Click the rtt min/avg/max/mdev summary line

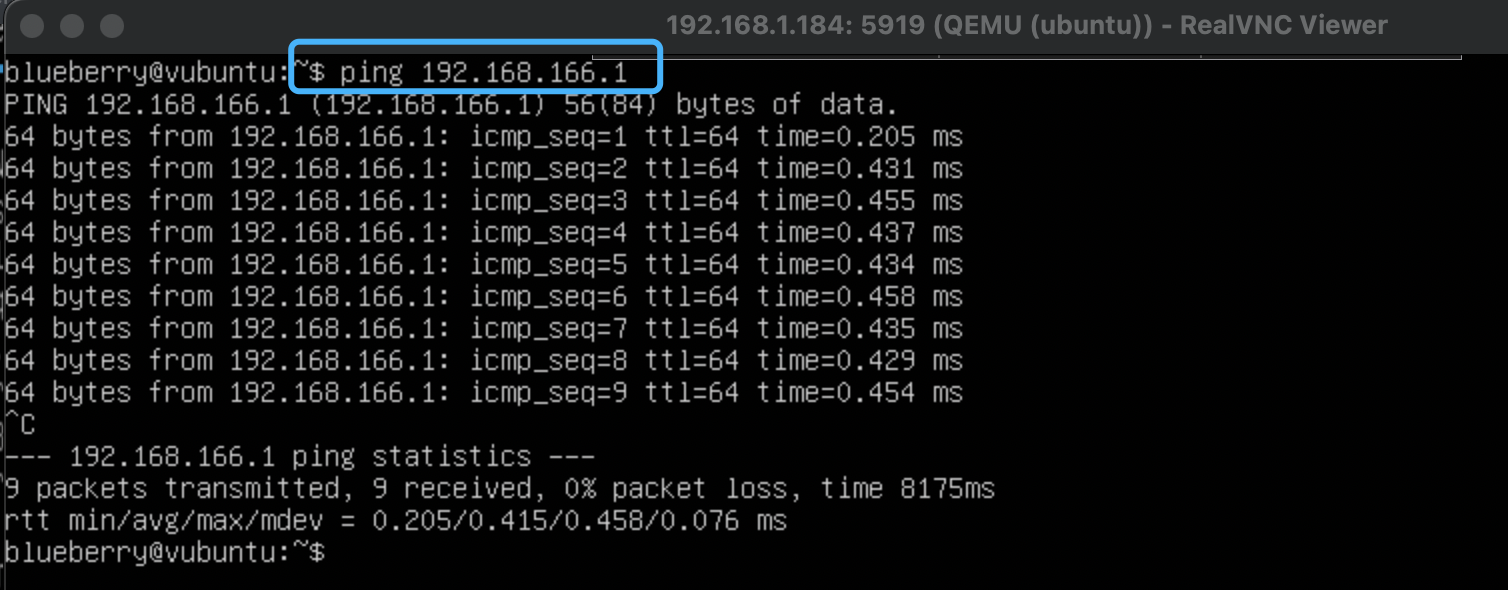point(395,521)
